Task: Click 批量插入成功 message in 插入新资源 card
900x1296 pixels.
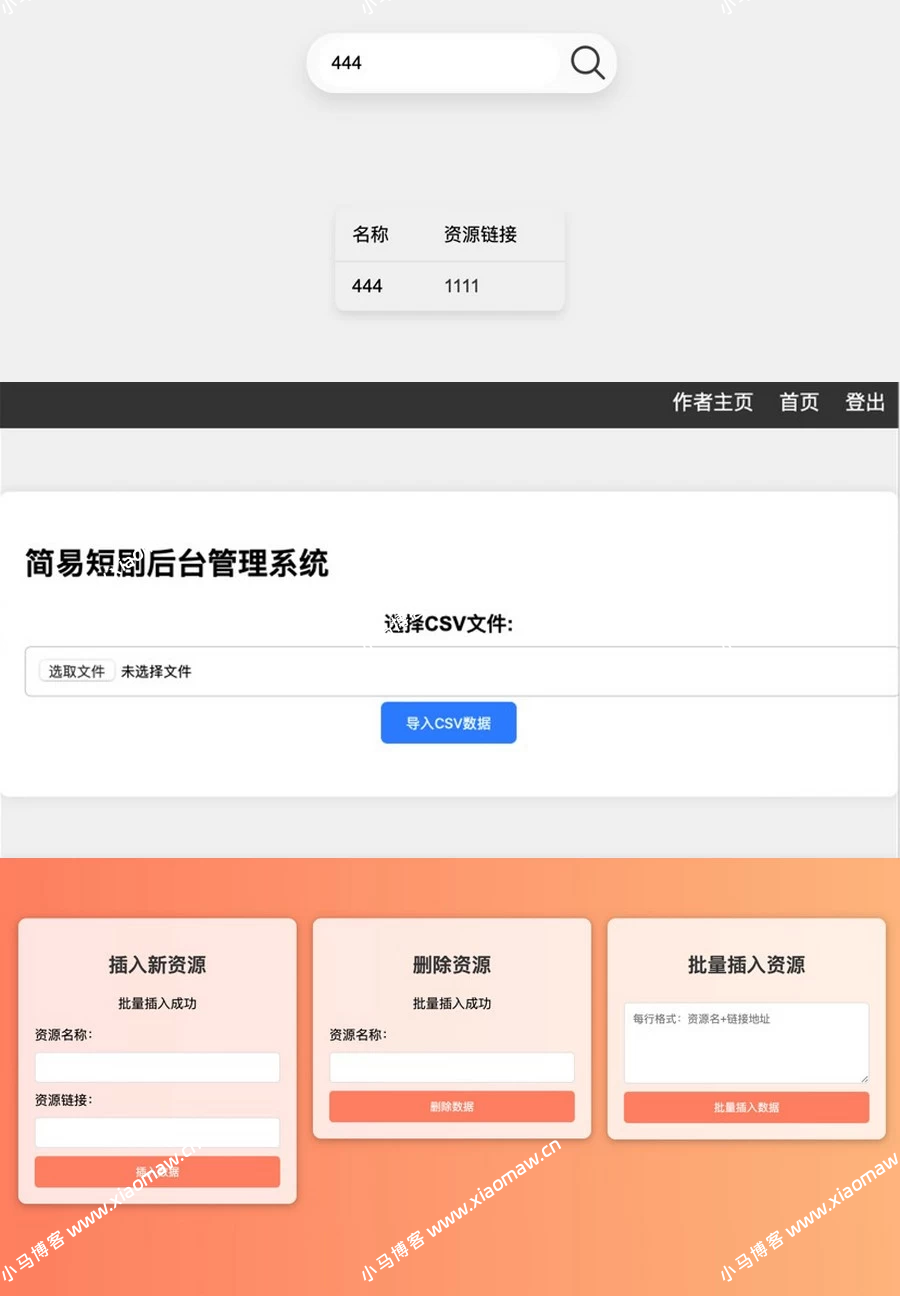Action: (x=157, y=1003)
